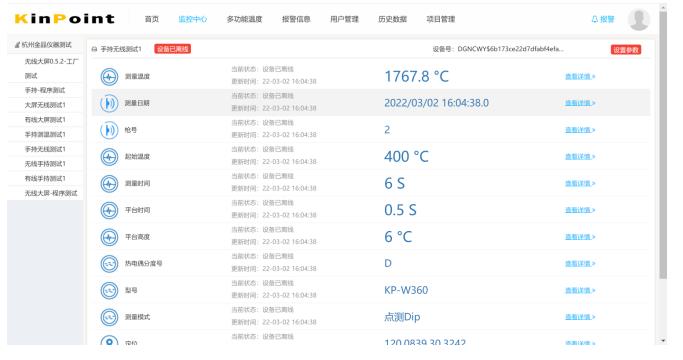Click the 报警 bell icon in the header
Viewport: 683px width, 360px height.
595,19
